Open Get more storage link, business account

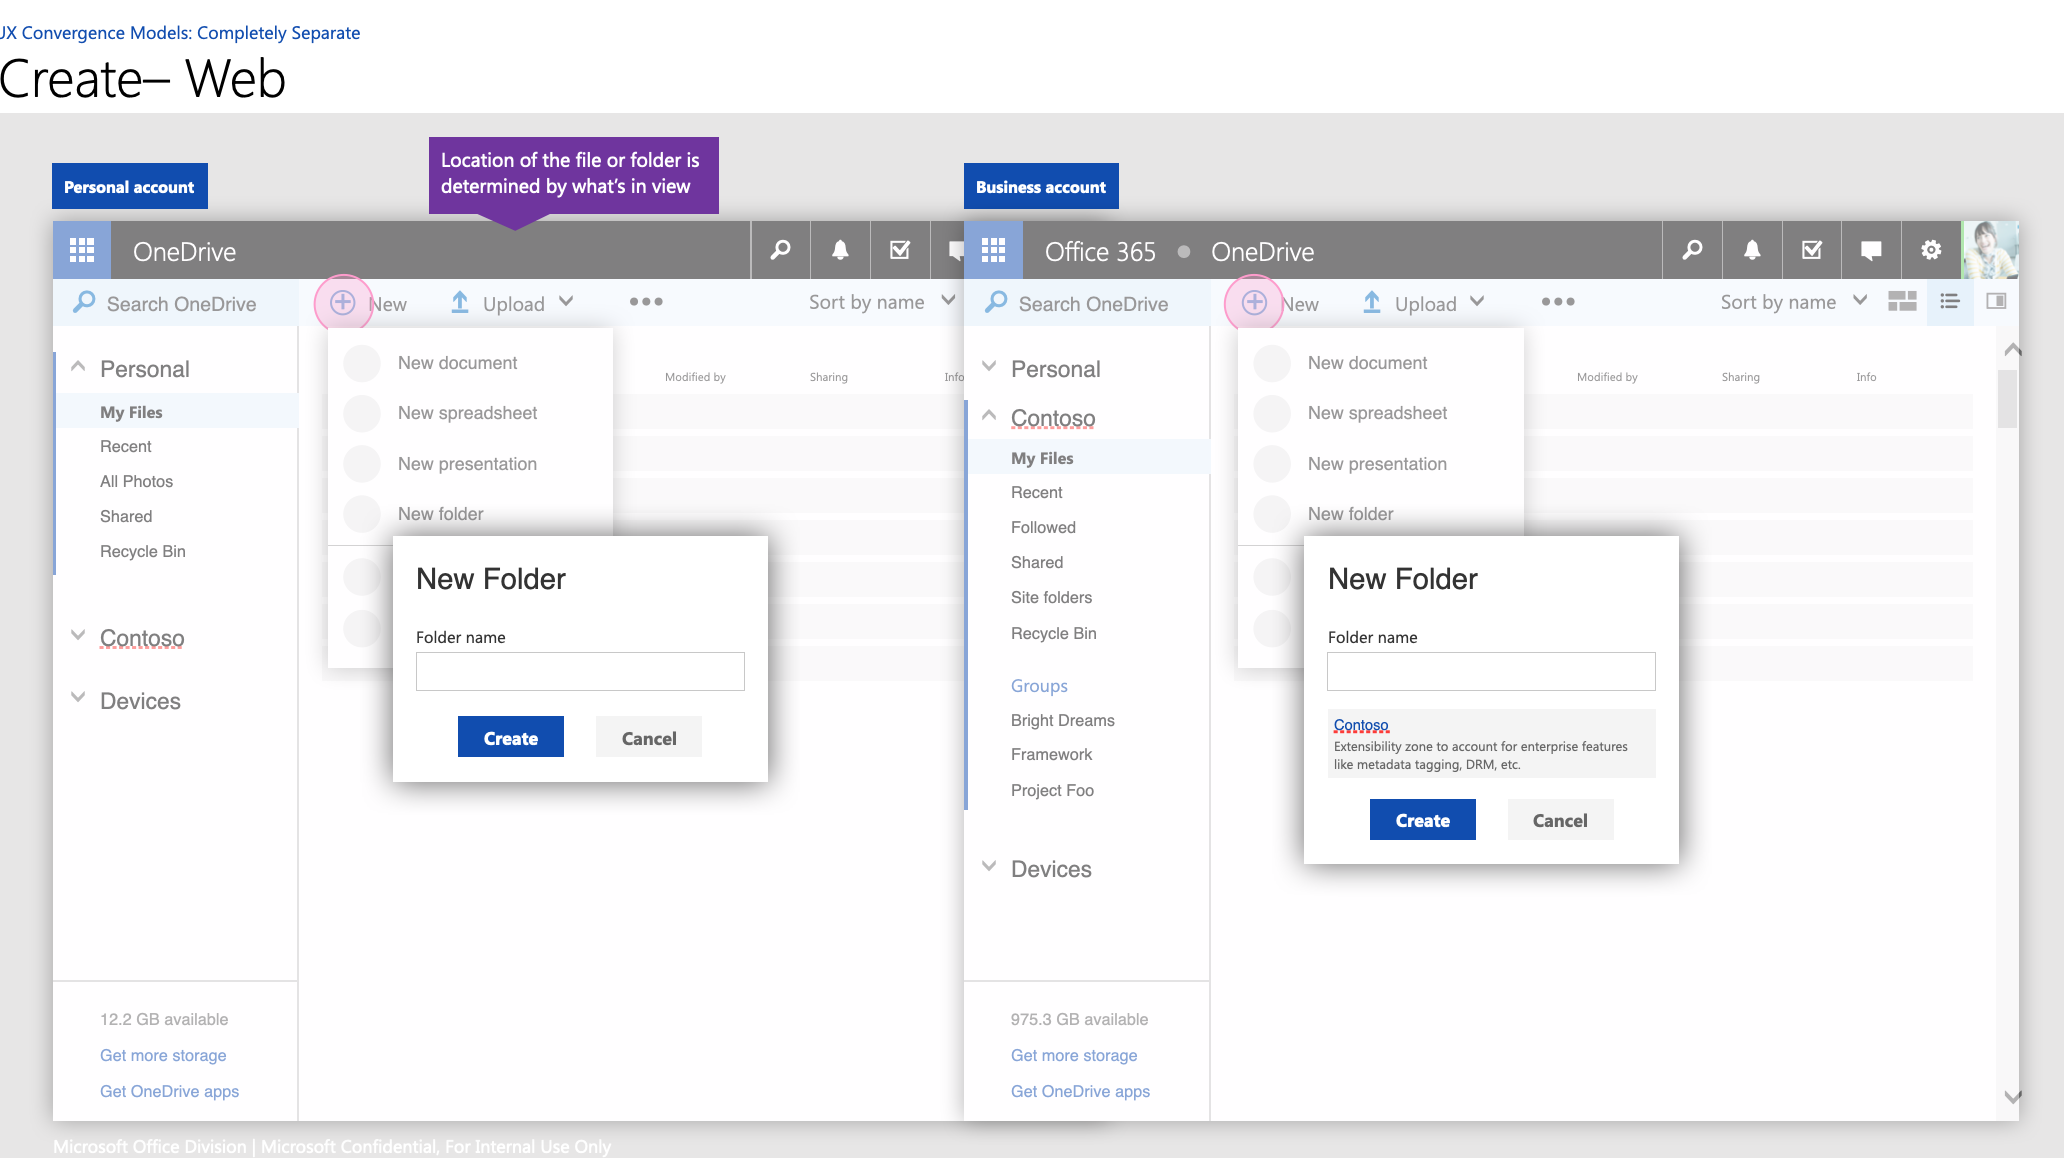(x=1074, y=1055)
